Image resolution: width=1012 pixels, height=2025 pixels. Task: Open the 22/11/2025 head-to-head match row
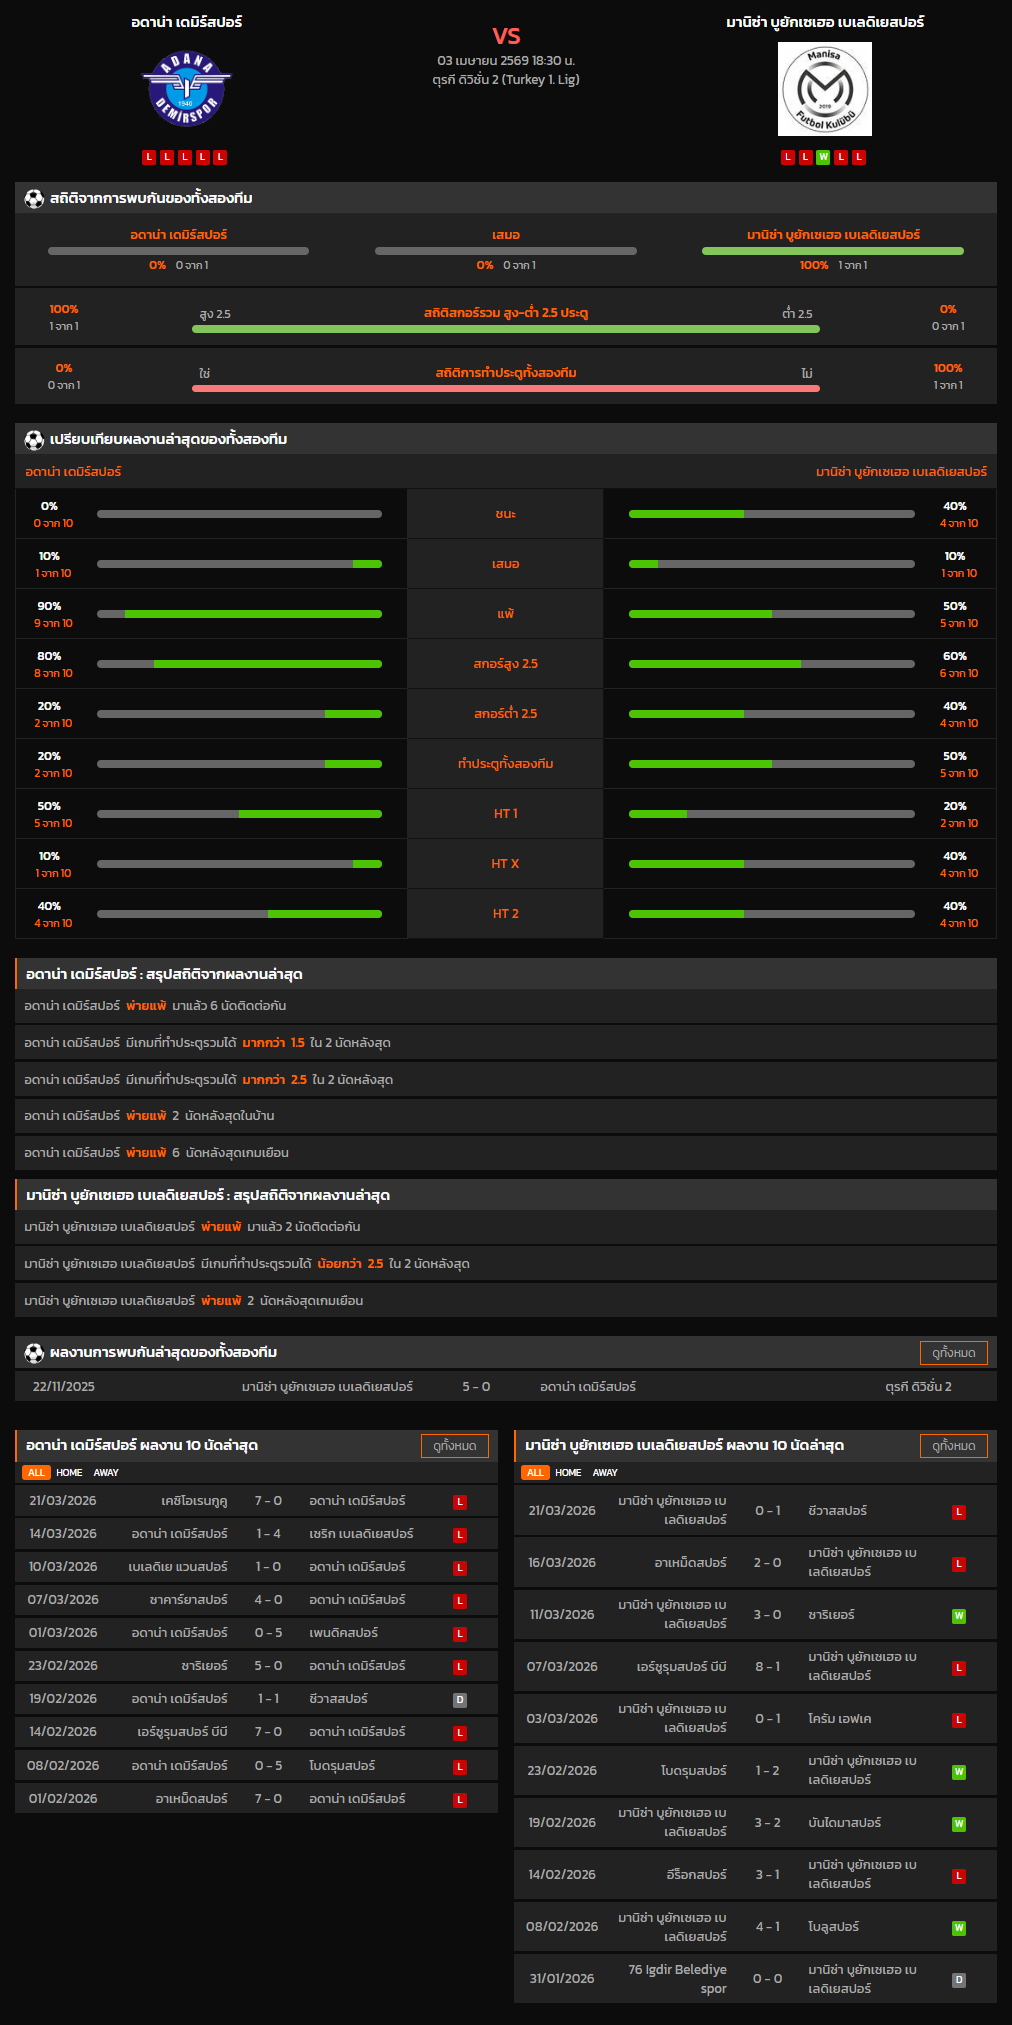(505, 1387)
